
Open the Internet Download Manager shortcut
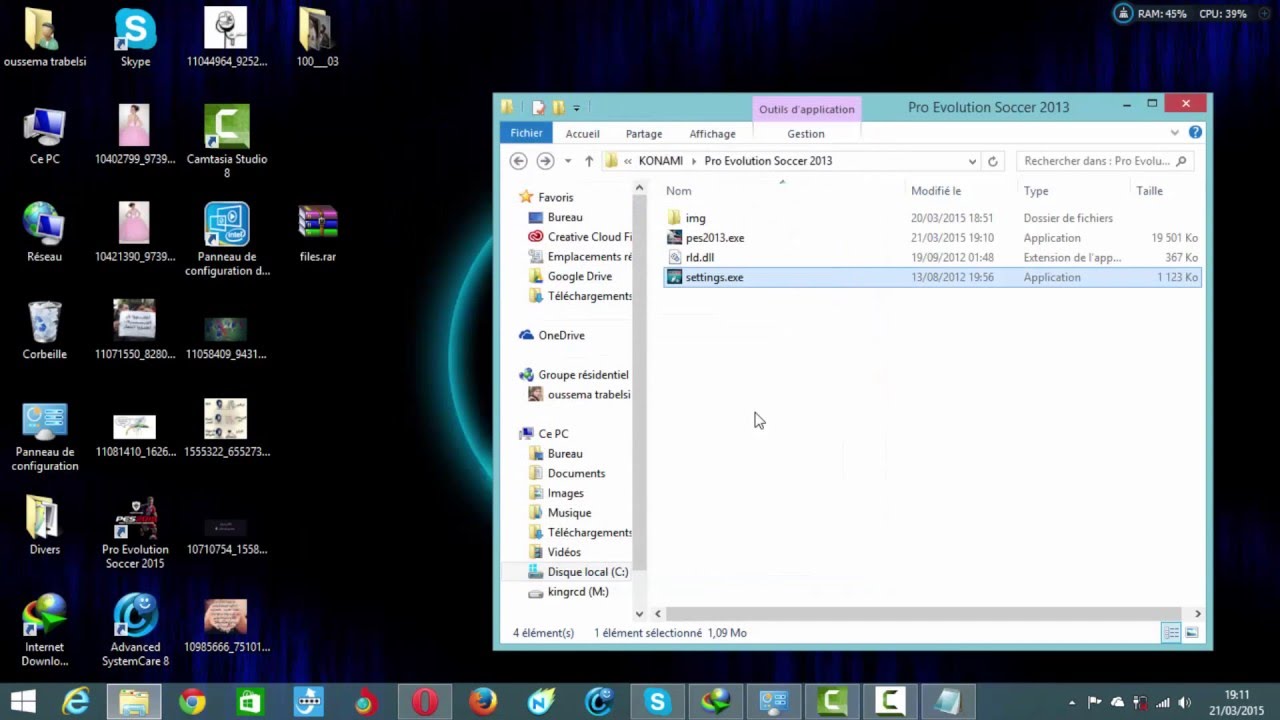45,631
